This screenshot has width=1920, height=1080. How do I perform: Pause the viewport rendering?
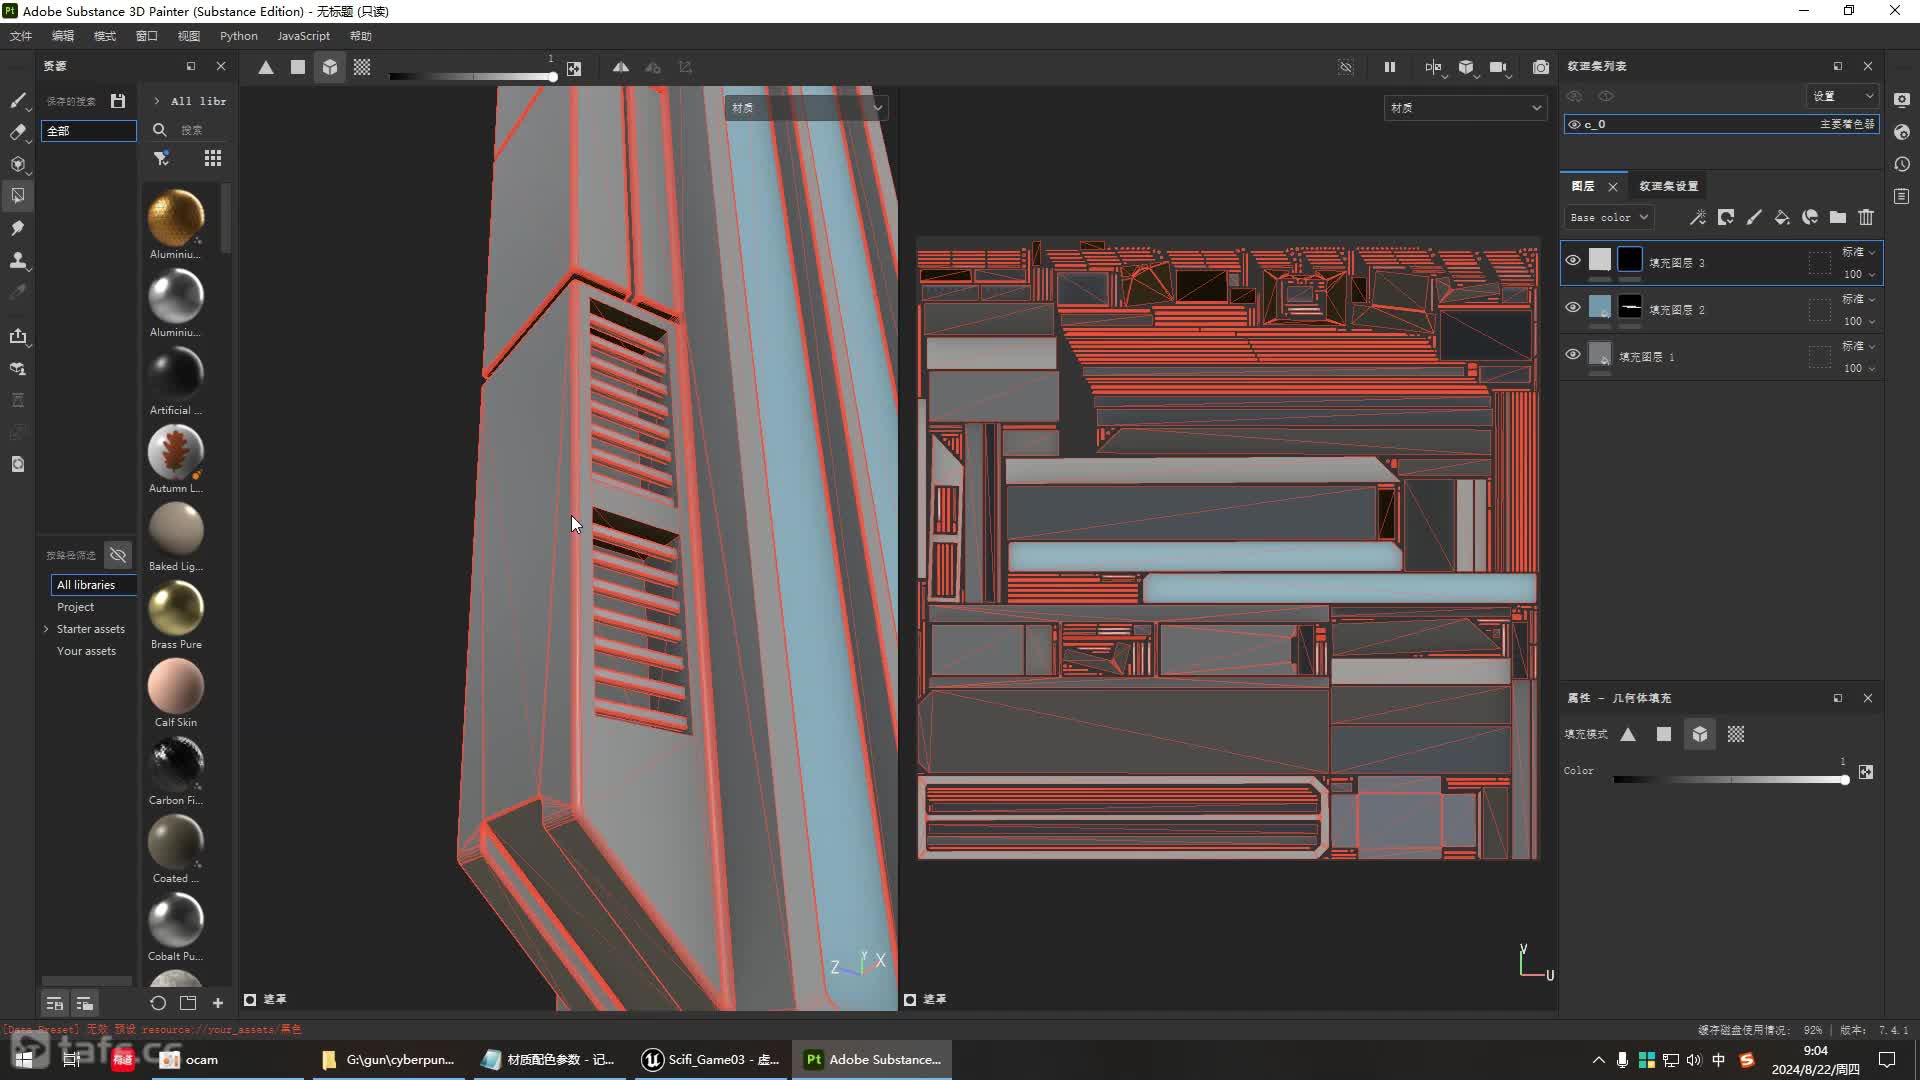1390,67
